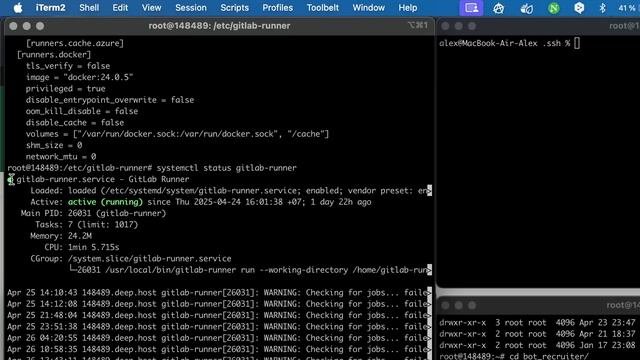Click the systemctl status gitlab-runner command
Screen dimensions: 640x360
[227, 168]
